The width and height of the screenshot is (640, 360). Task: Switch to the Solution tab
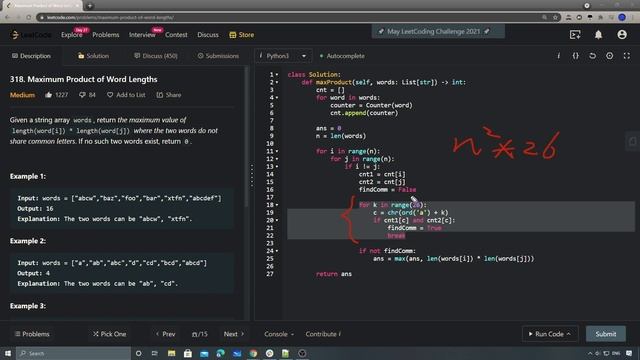93,56
